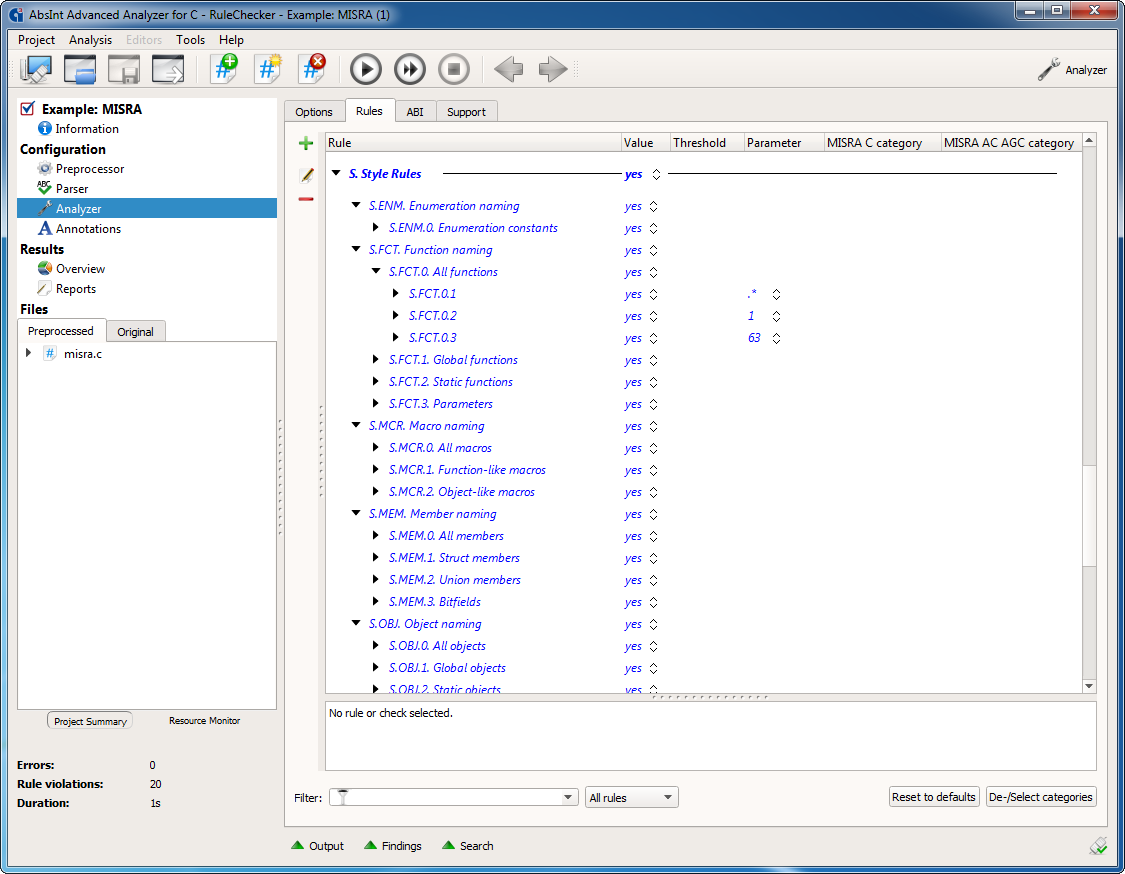
Task: Go back with left arrow icon
Action: coord(509,70)
